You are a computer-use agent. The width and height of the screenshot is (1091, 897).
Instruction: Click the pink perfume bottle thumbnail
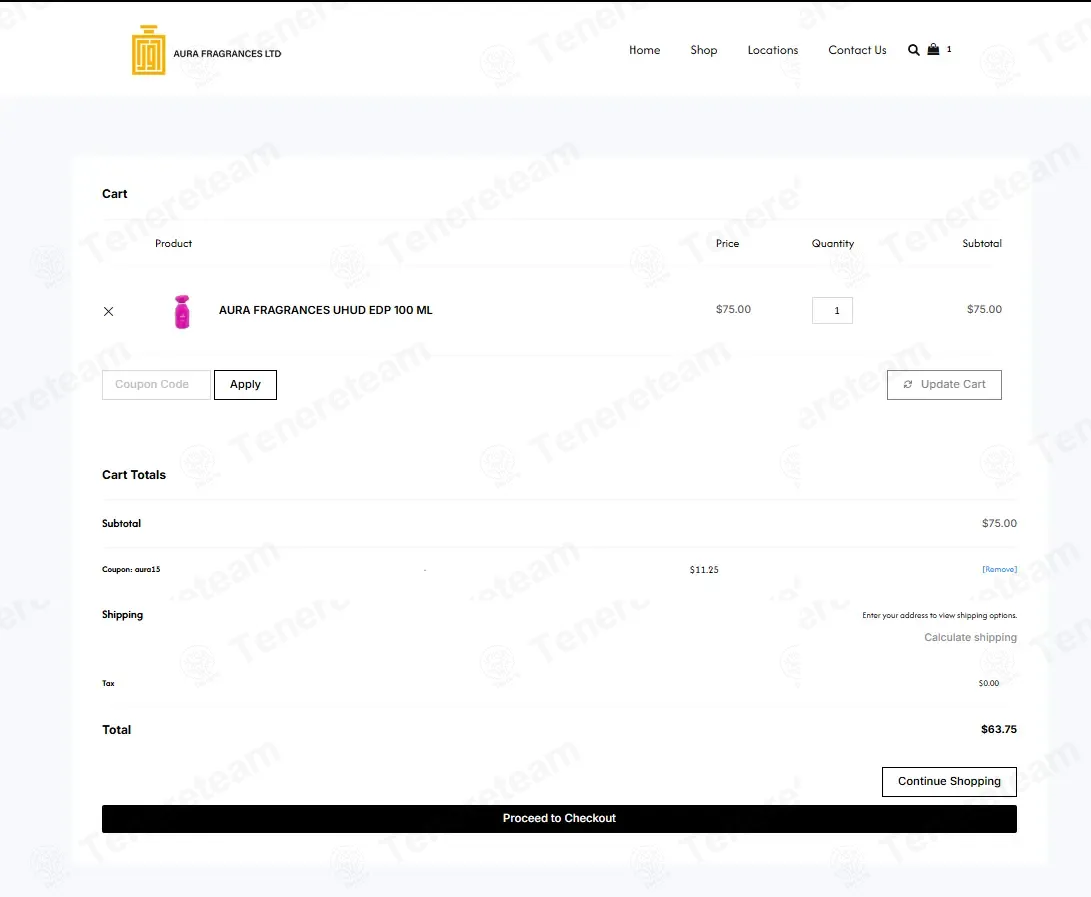tap(182, 312)
